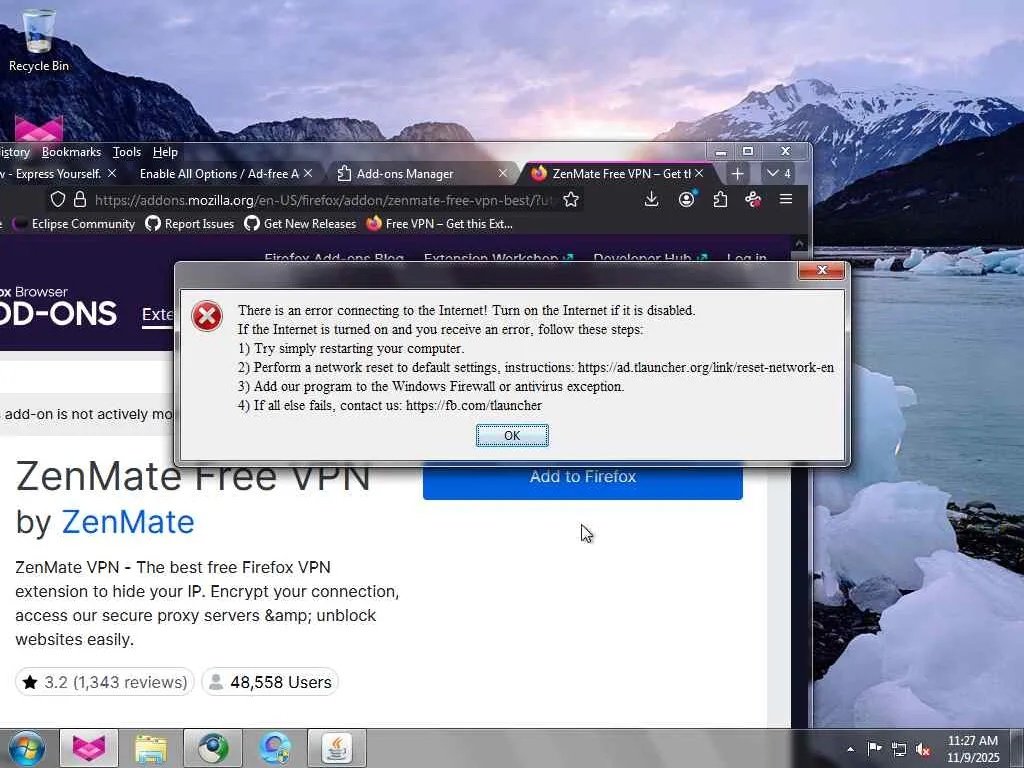This screenshot has height=768, width=1024.
Task: Open the Bookmarks menu
Action: tap(71, 152)
